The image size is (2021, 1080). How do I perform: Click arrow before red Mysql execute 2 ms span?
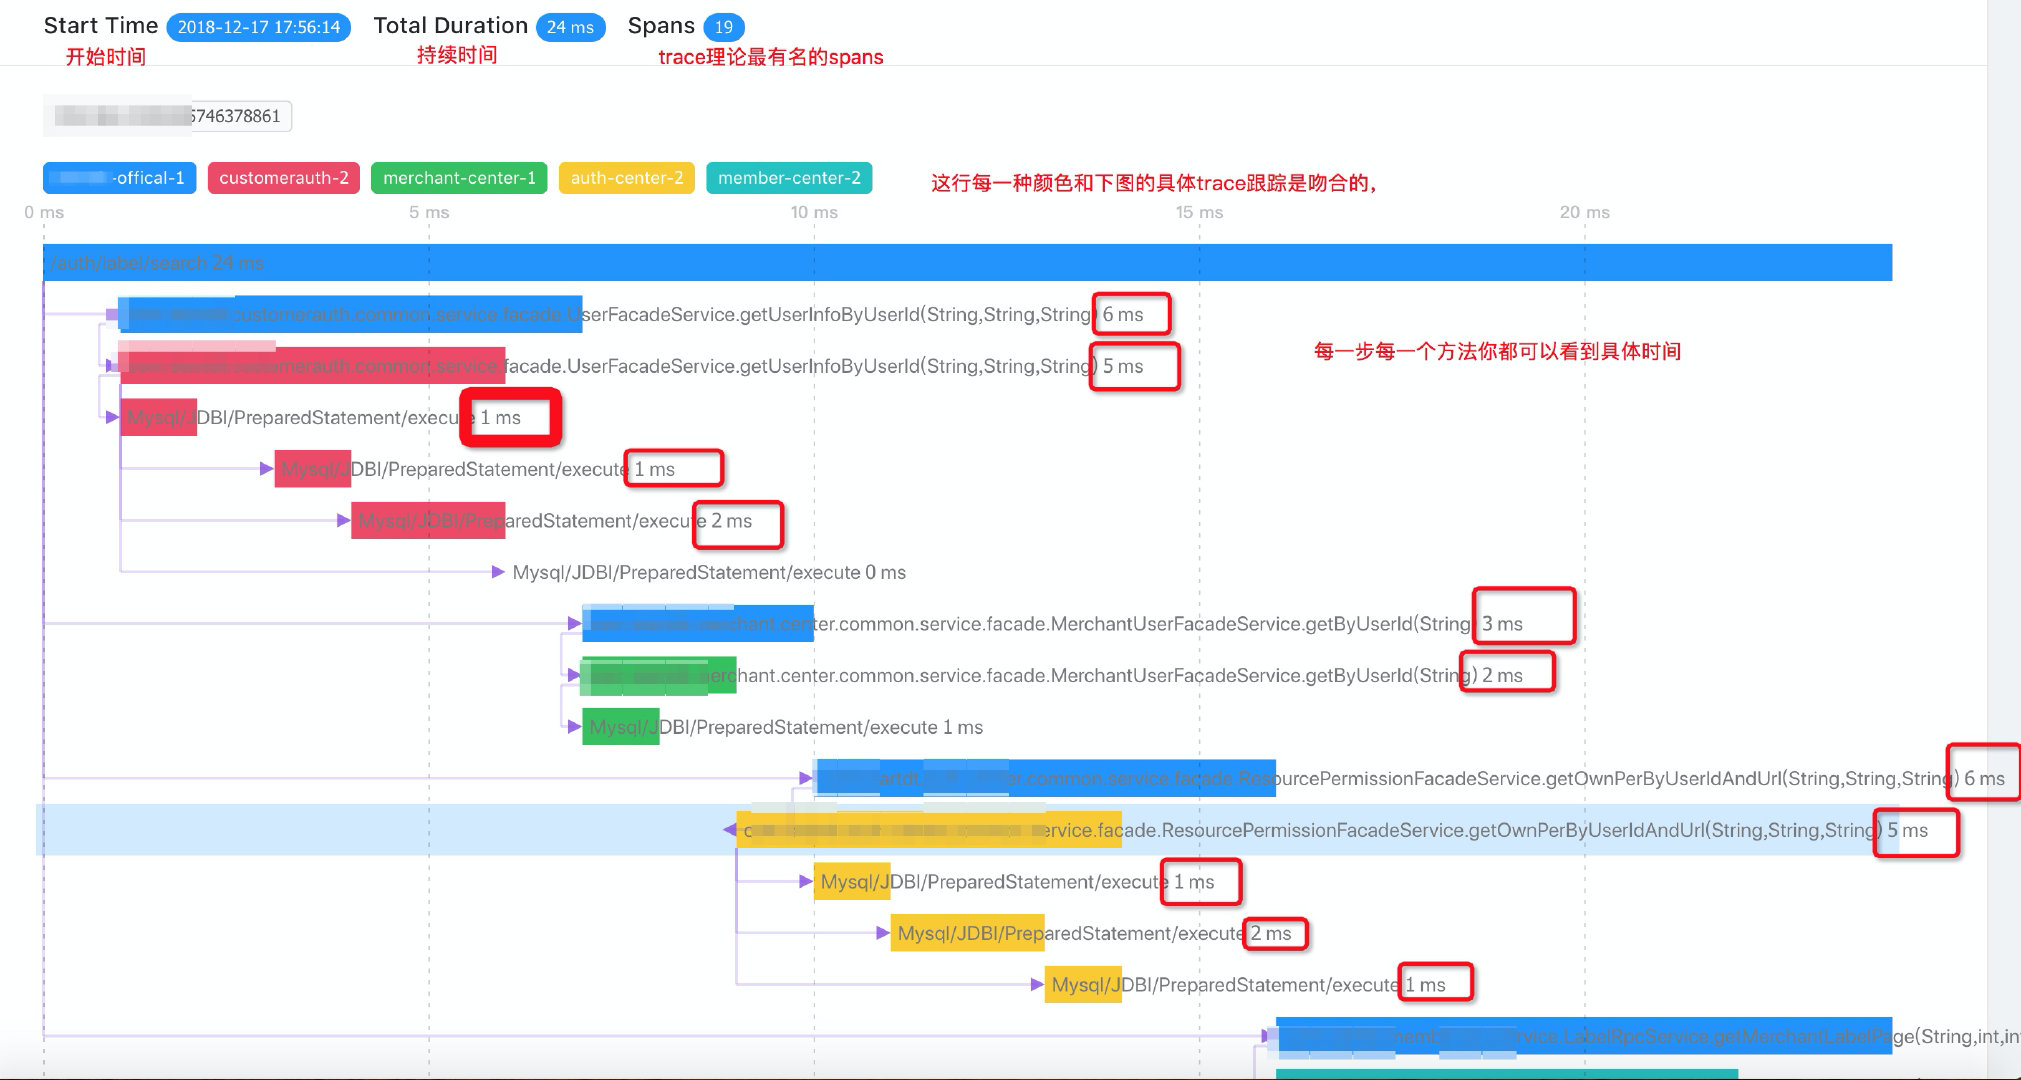pos(343,520)
